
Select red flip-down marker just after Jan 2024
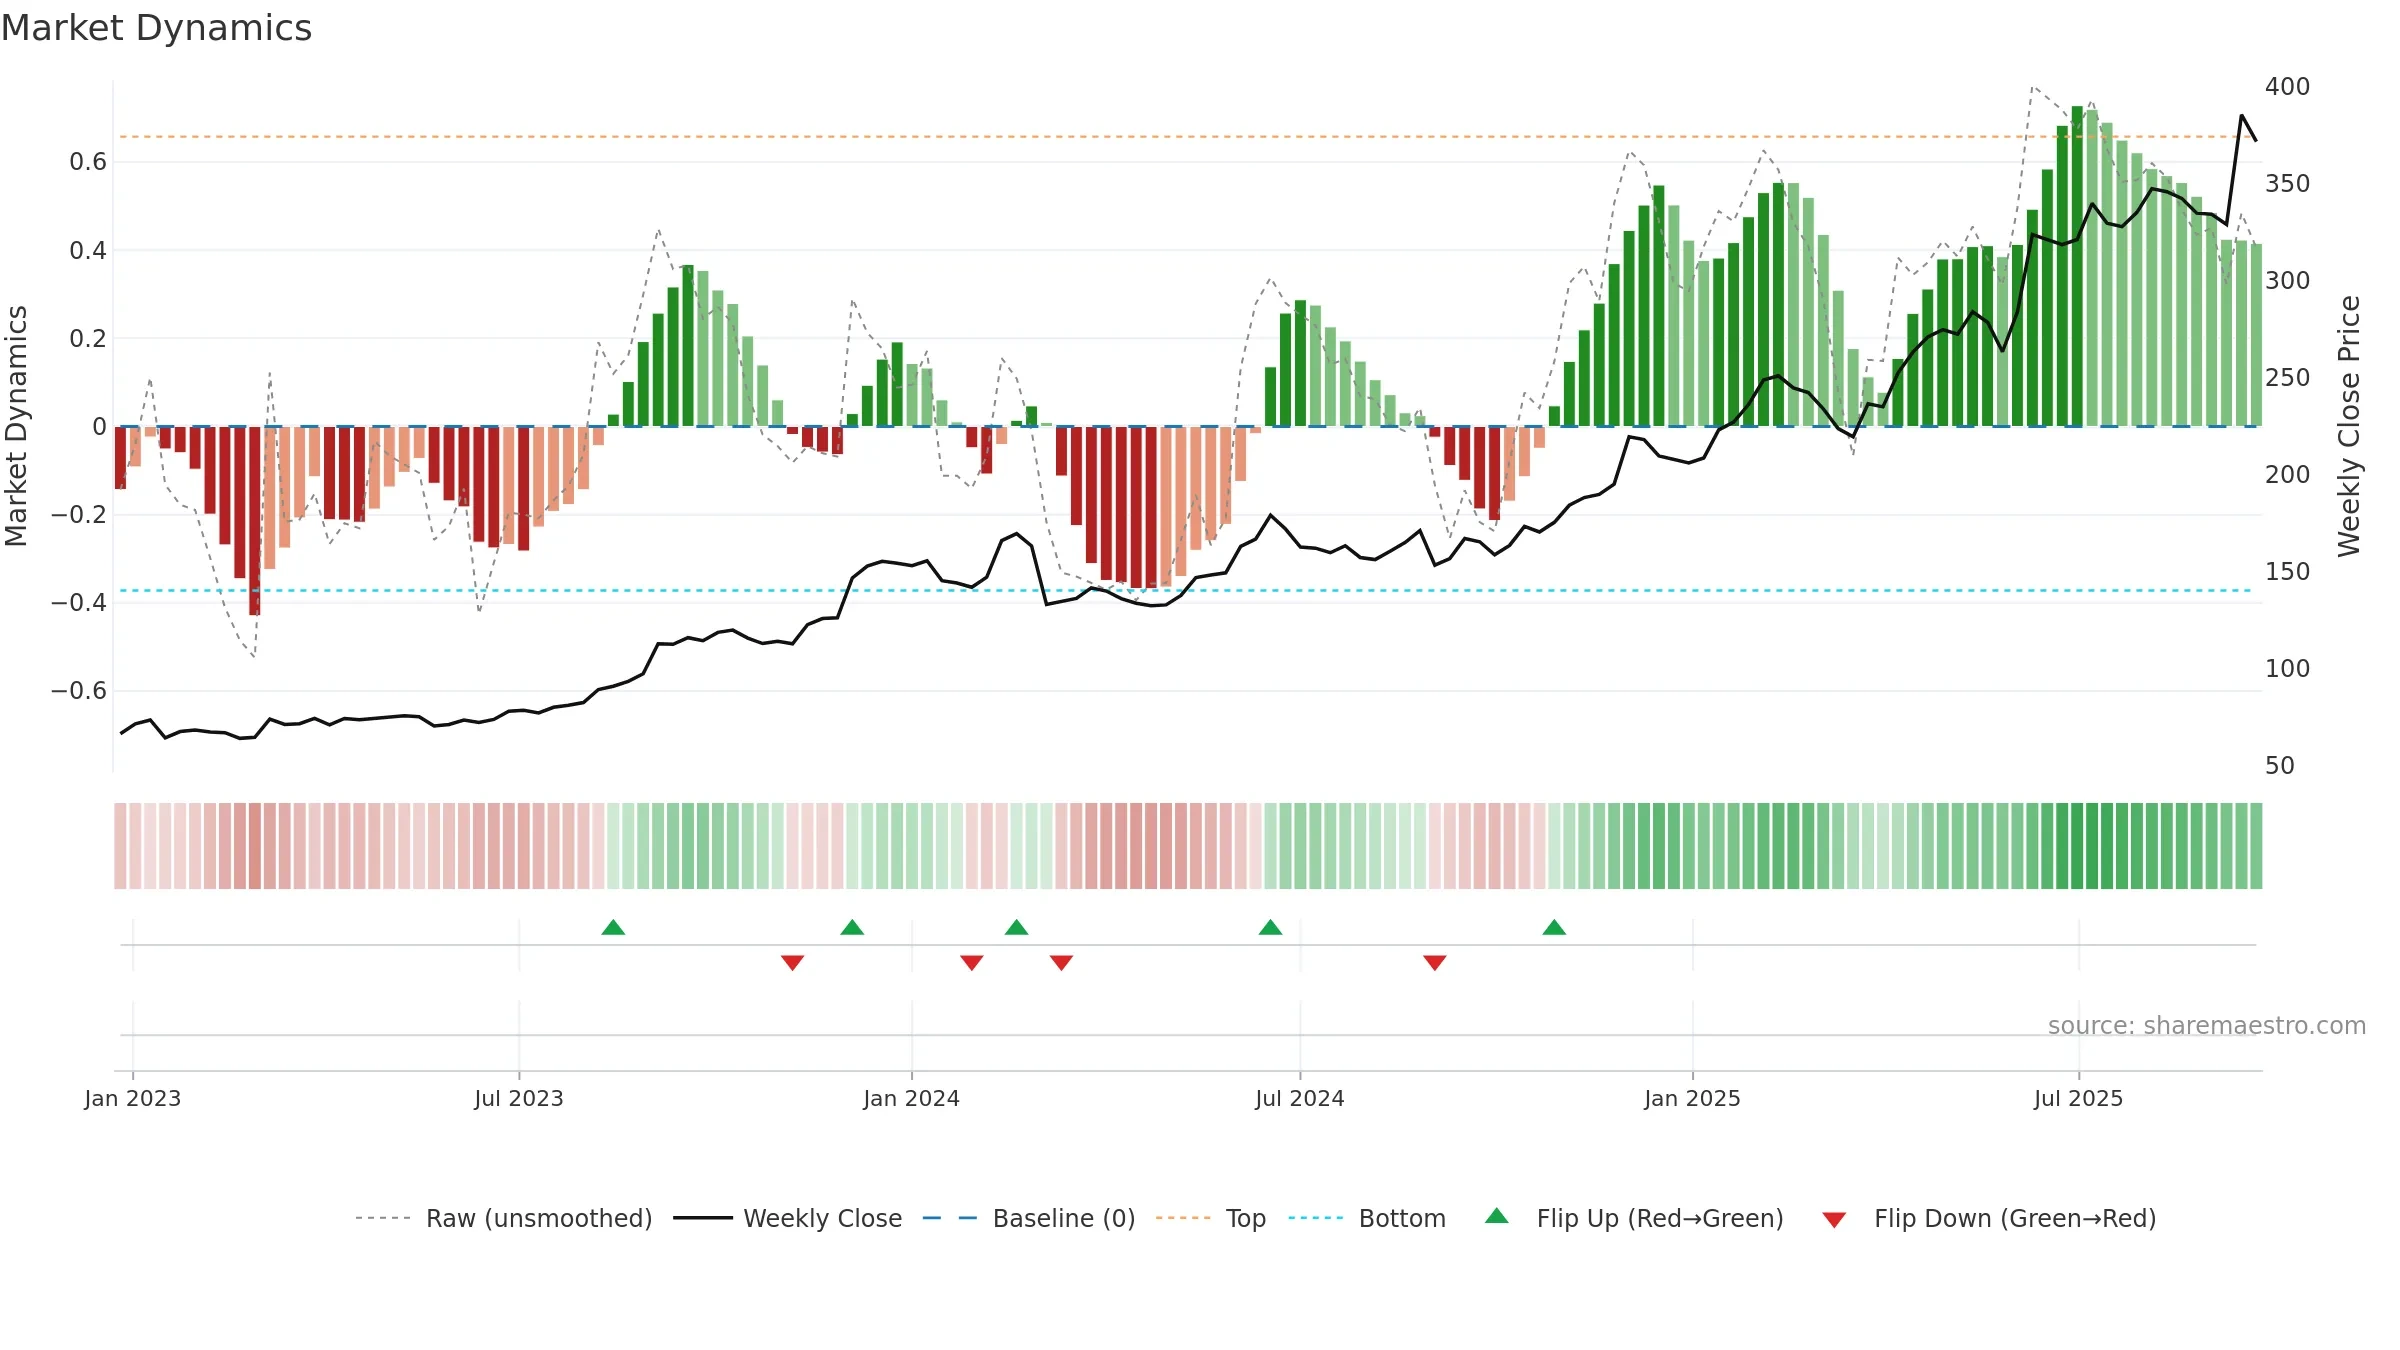coord(971,963)
